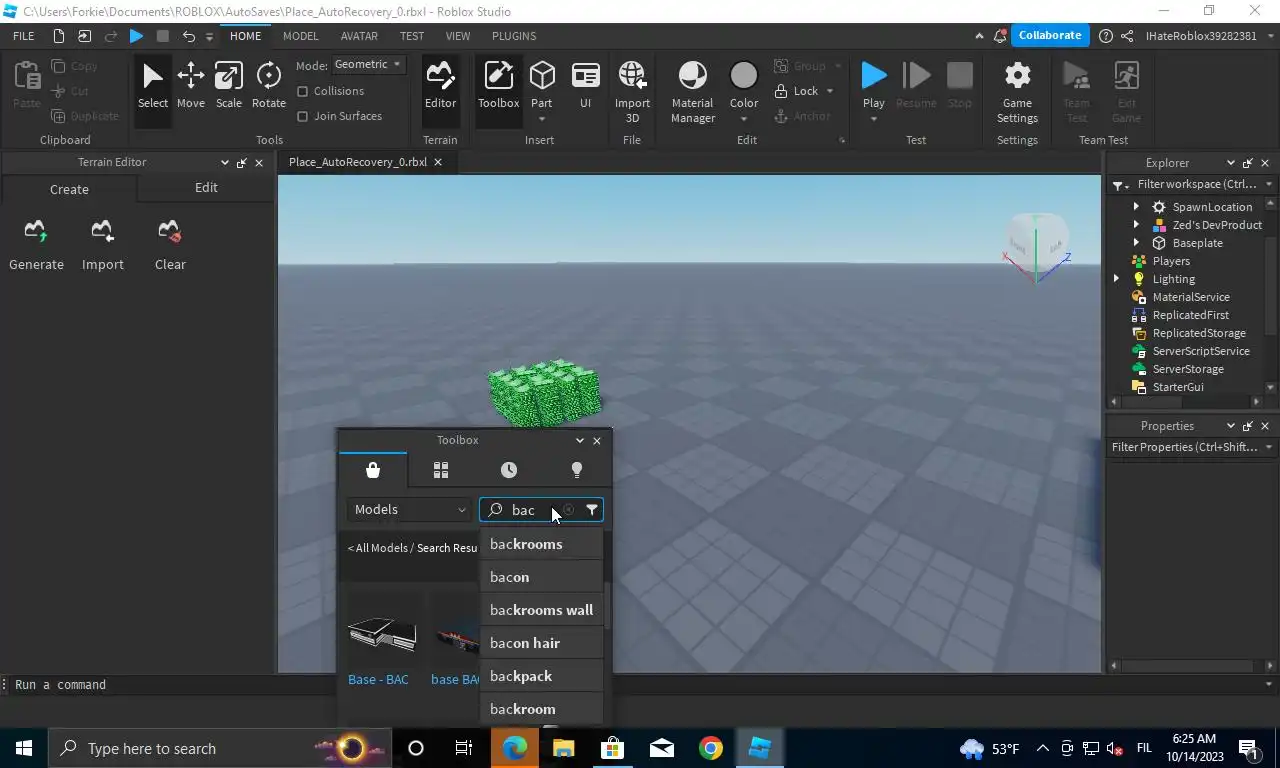Click the Undo arrow in title toolbar
The width and height of the screenshot is (1280, 768).
click(x=188, y=36)
